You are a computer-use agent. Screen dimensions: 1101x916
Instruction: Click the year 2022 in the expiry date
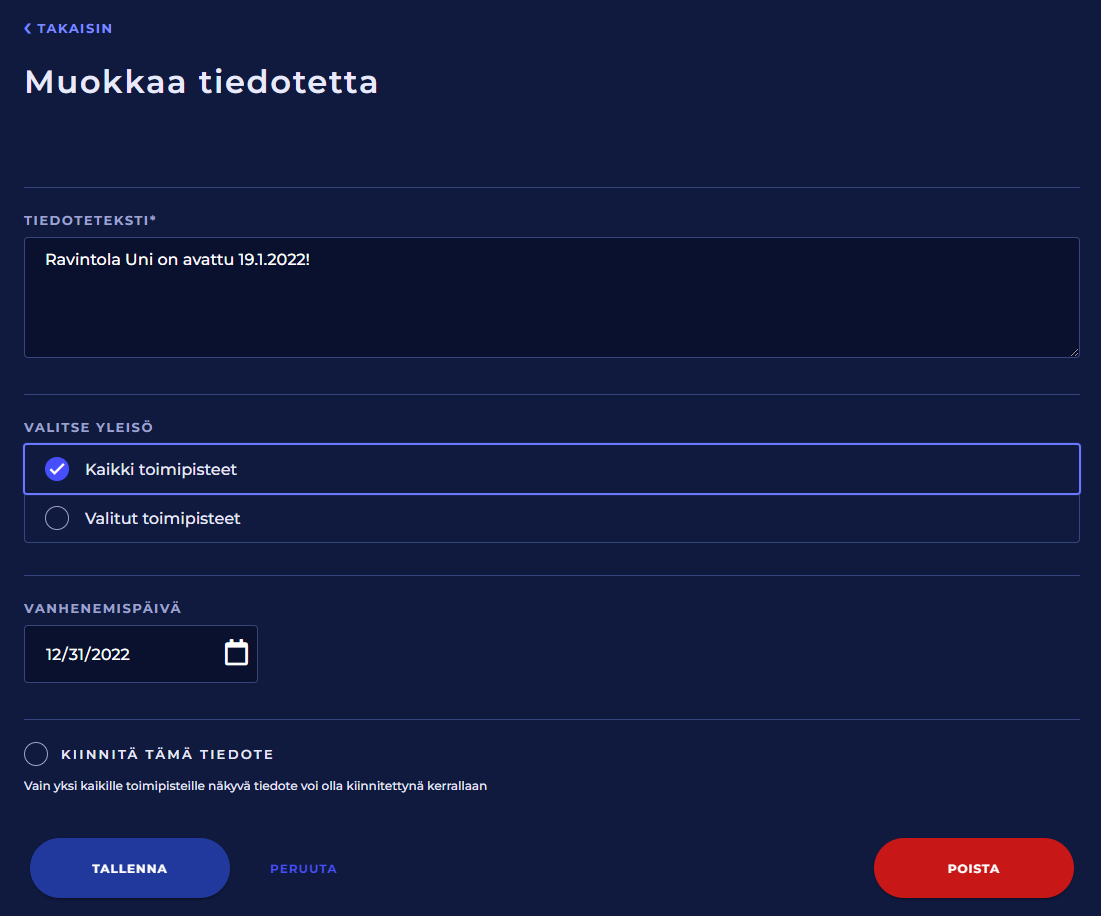[x=111, y=655]
